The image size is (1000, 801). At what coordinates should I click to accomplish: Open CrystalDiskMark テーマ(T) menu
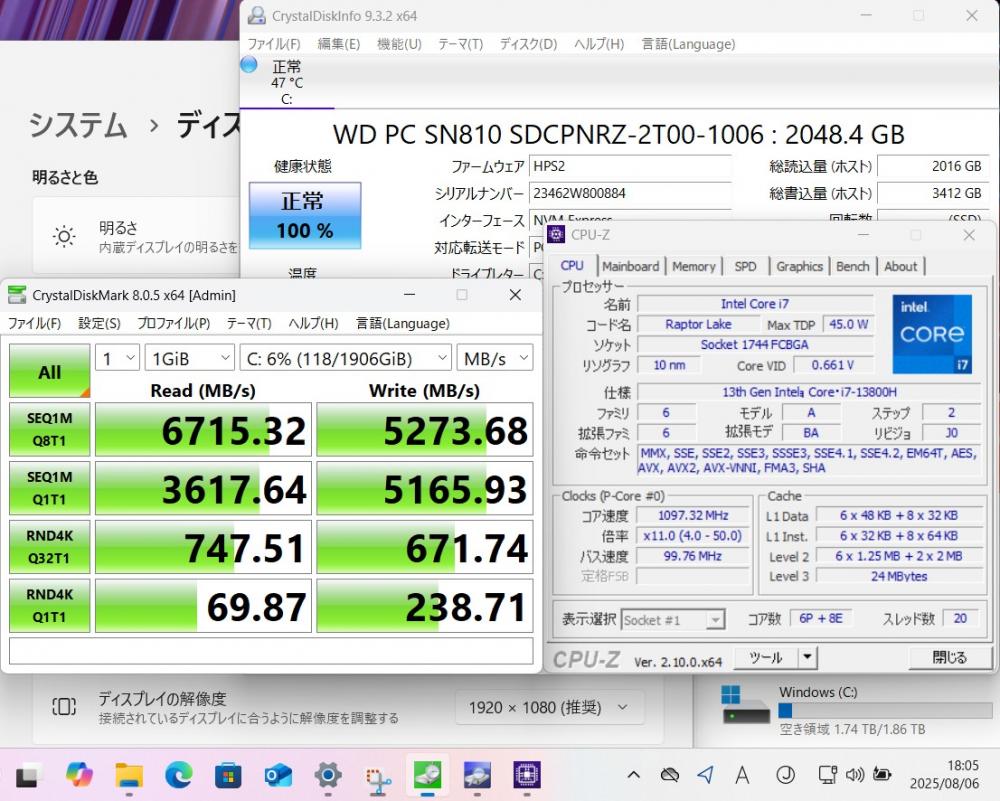249,323
